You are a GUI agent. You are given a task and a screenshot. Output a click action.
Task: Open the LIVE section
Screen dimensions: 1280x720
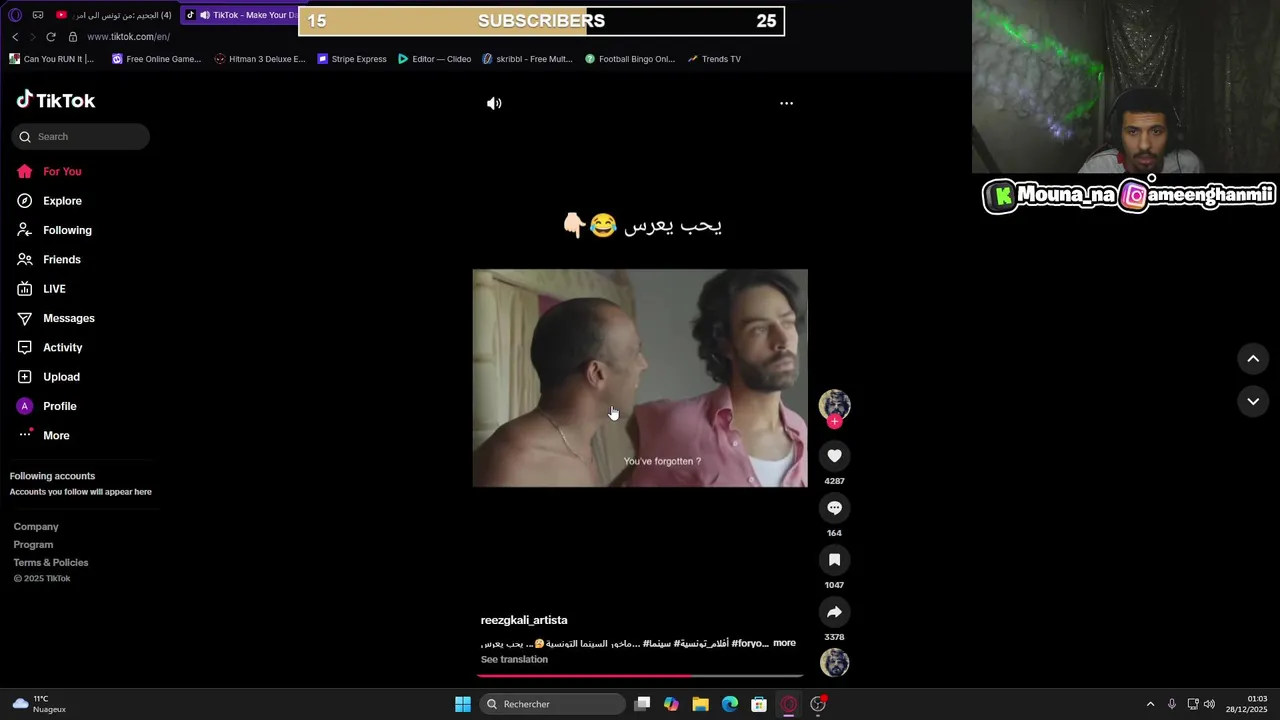click(x=41, y=289)
